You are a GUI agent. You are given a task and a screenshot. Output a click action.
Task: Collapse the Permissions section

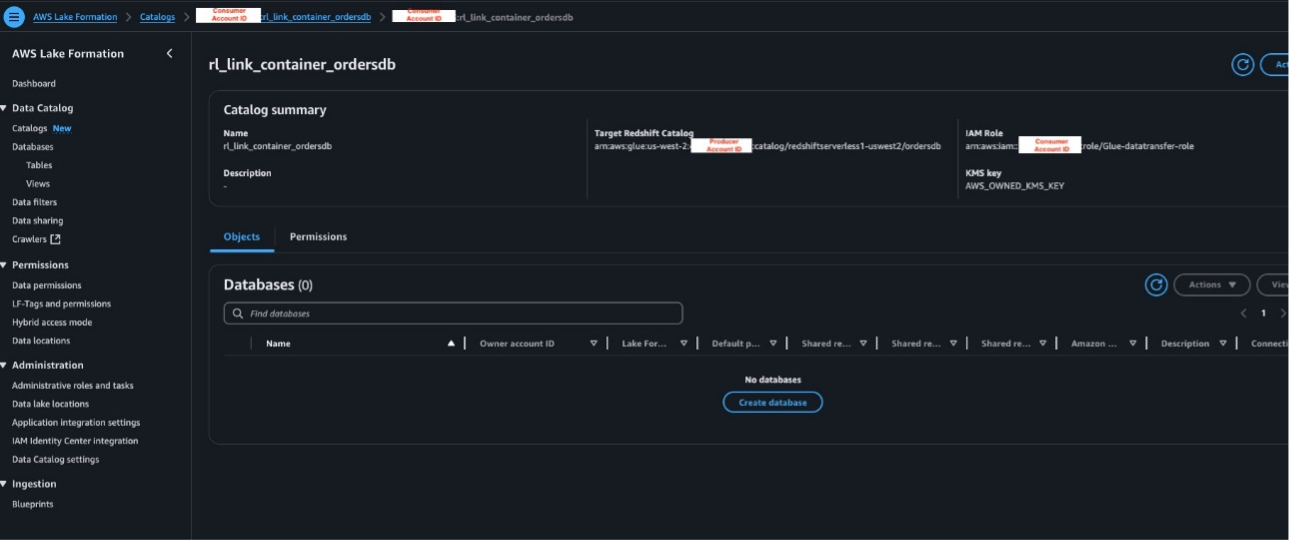[4, 265]
